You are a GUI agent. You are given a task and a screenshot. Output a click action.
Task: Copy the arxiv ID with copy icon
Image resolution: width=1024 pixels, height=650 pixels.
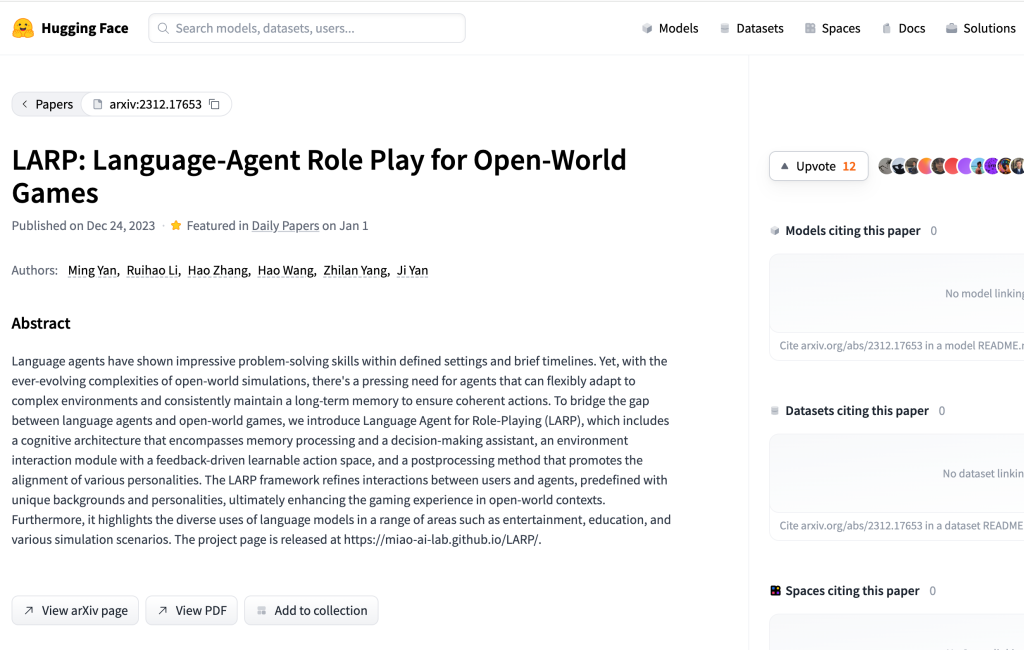(214, 104)
